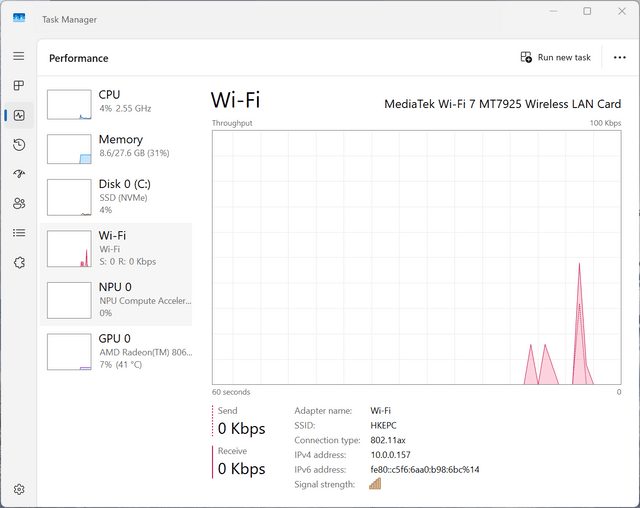The image size is (640, 508).
Task: Click the Run new task button
Action: (556, 58)
